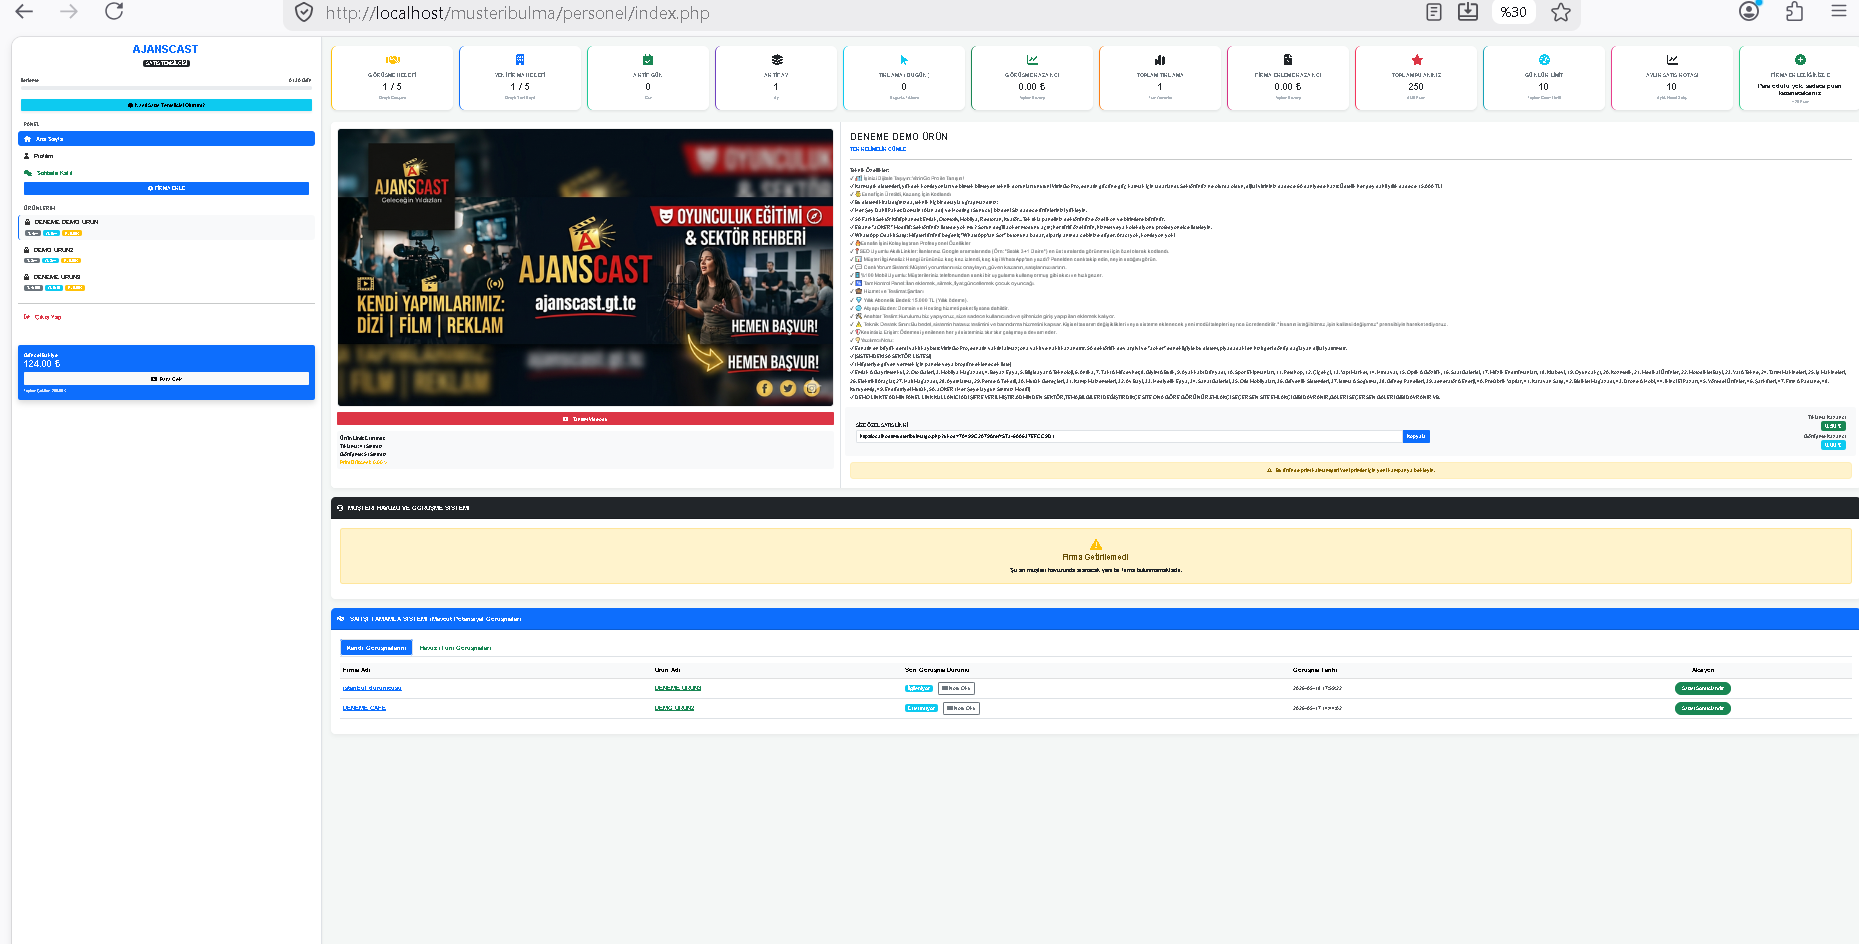Click notes button in the istanbul row
The image size is (1859, 944).
point(956,688)
